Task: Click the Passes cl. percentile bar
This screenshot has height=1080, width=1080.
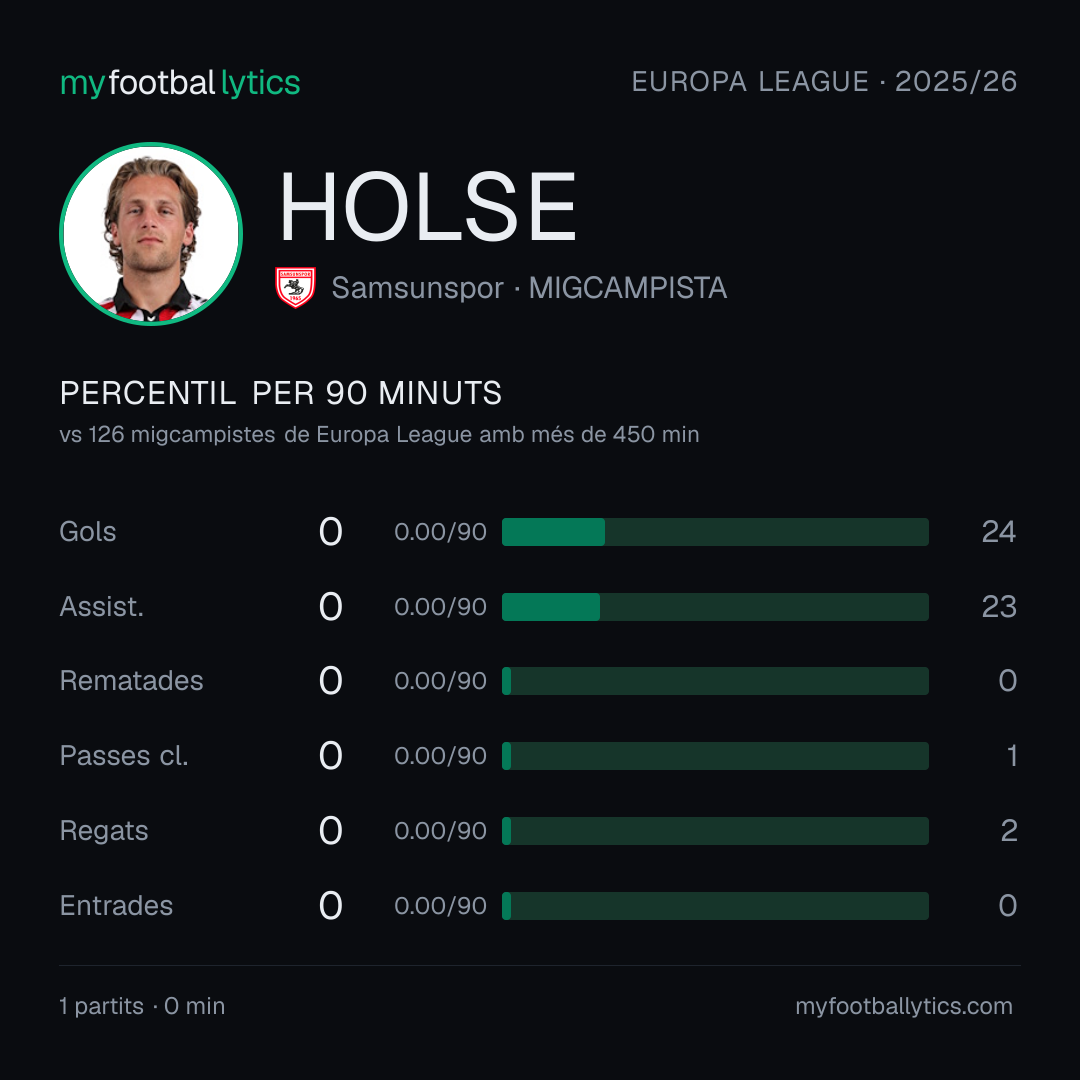Action: point(715,756)
